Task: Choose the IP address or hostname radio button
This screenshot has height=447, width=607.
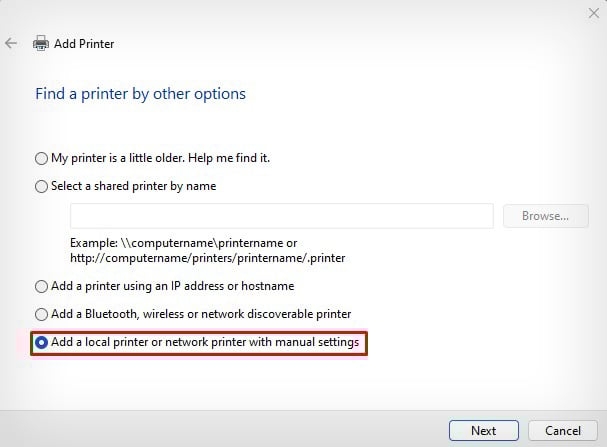Action: [41, 286]
